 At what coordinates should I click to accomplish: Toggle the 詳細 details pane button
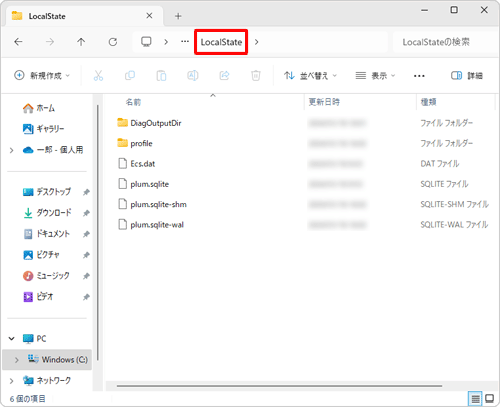[467, 76]
